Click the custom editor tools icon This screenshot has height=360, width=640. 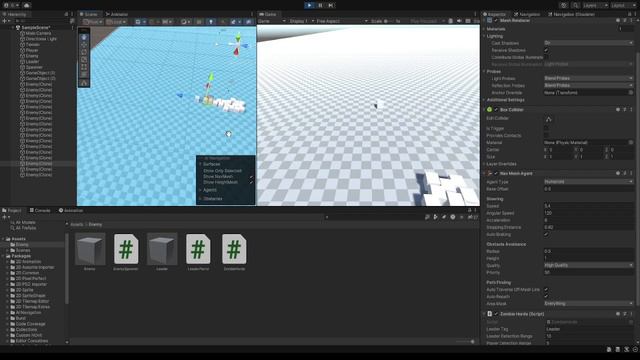[x=84, y=83]
